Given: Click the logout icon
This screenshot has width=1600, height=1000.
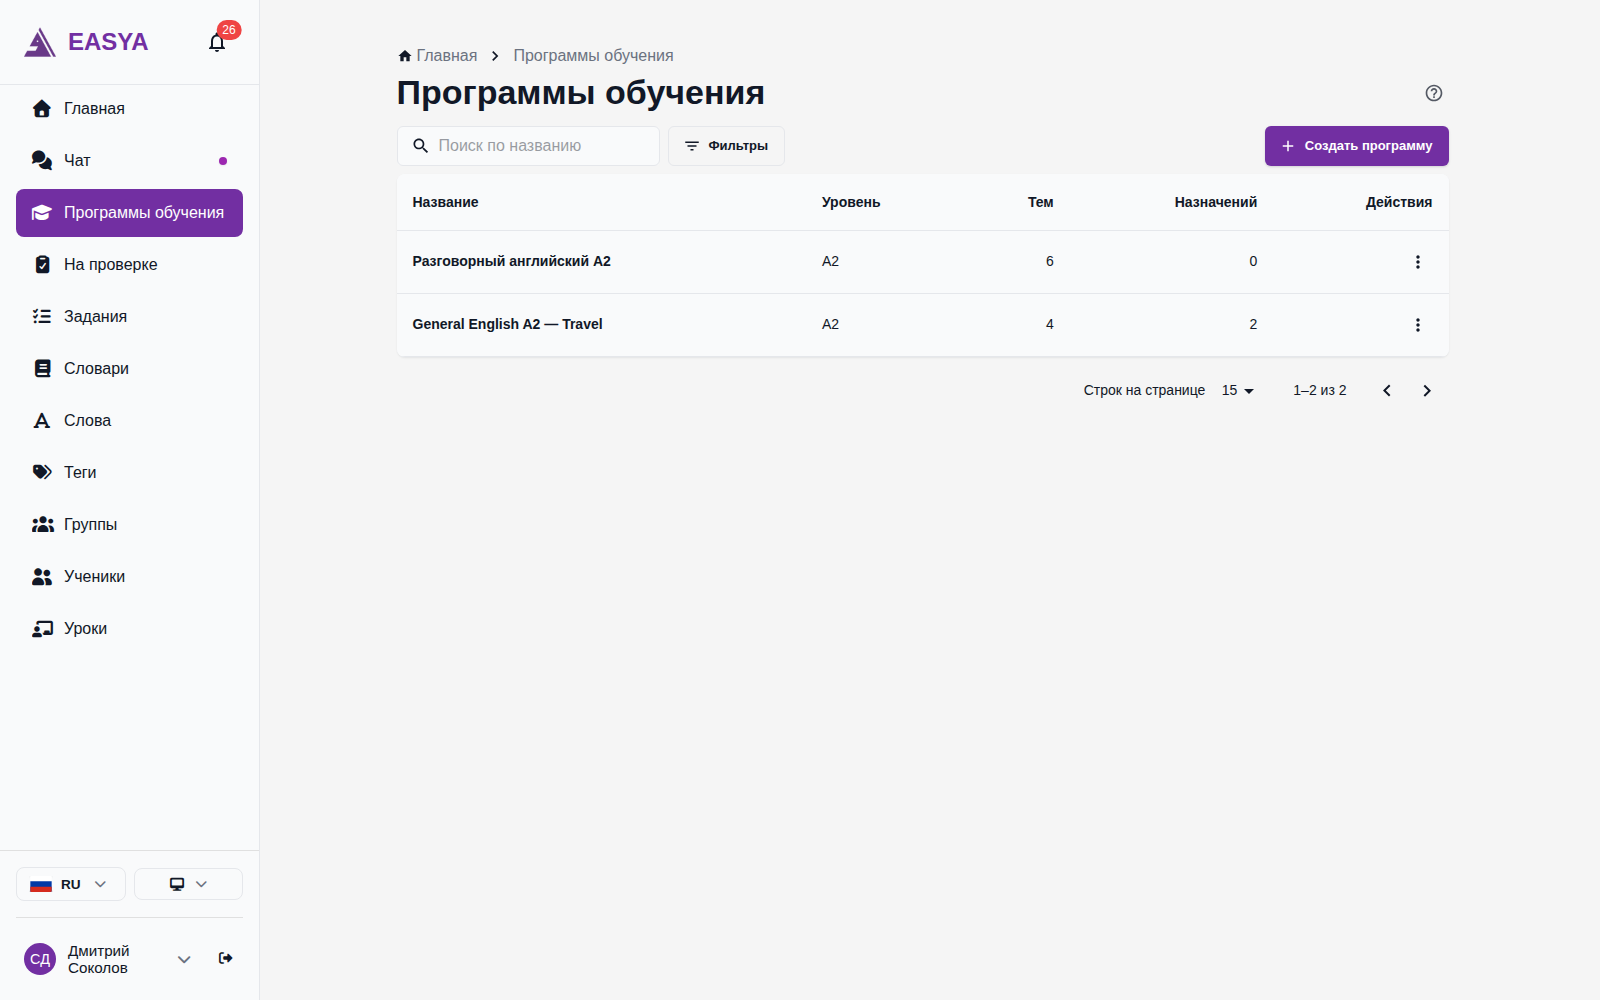Looking at the screenshot, I should point(226,958).
